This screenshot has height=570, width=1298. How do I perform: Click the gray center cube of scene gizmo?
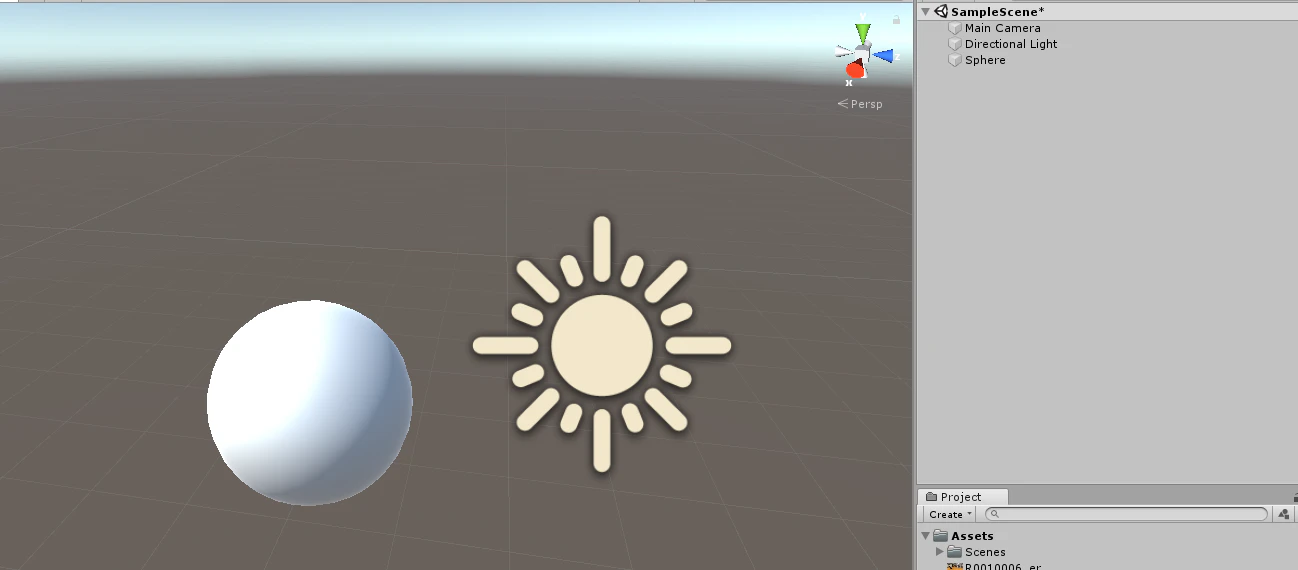click(x=863, y=52)
